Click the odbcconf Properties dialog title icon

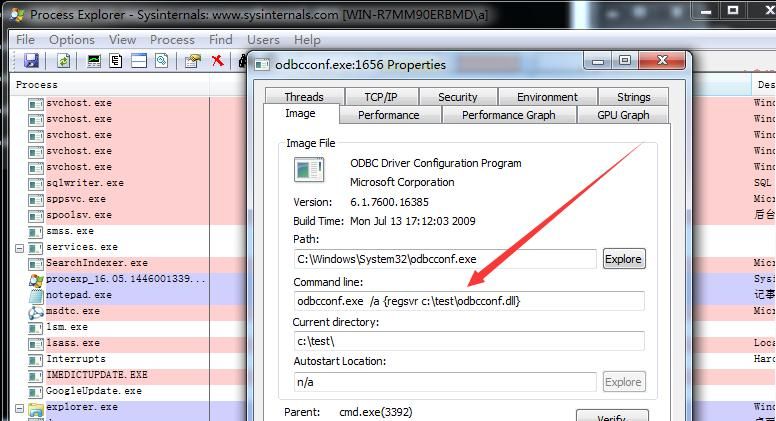(x=262, y=64)
